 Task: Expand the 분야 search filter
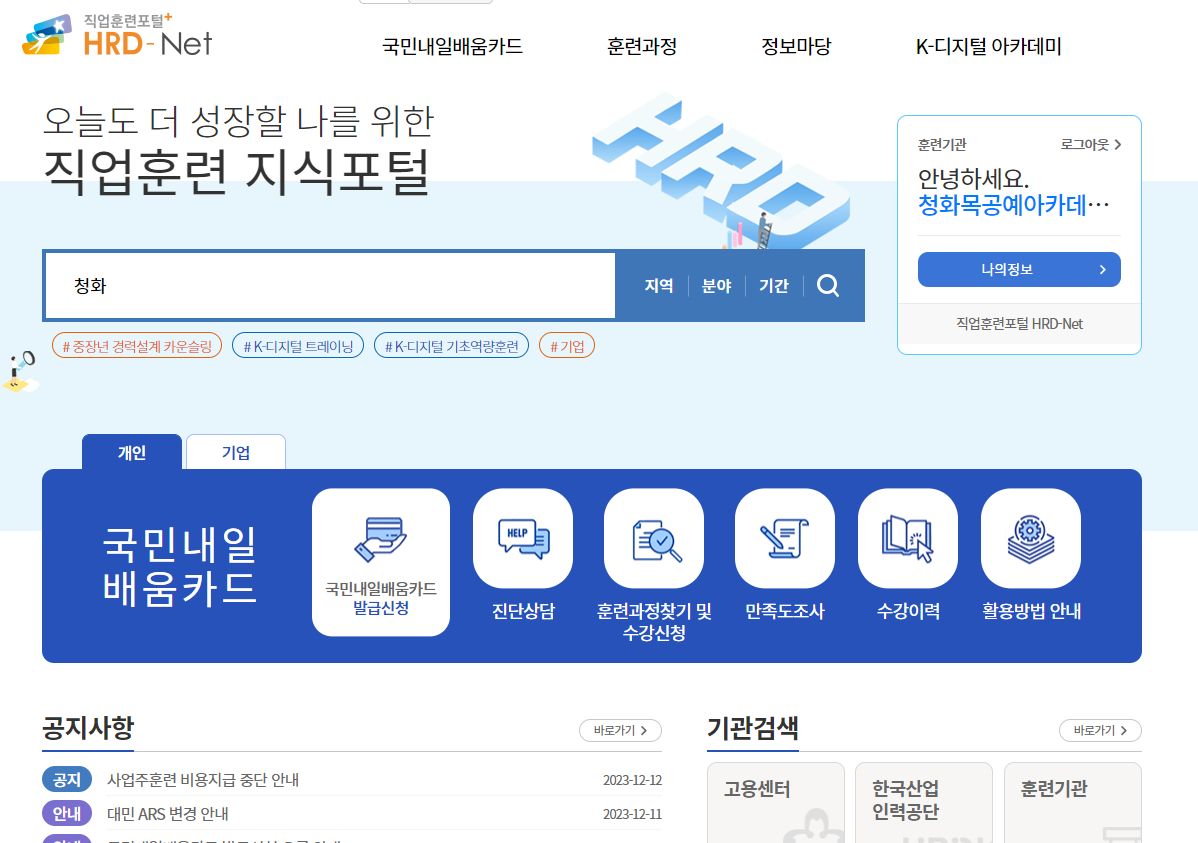click(x=717, y=286)
